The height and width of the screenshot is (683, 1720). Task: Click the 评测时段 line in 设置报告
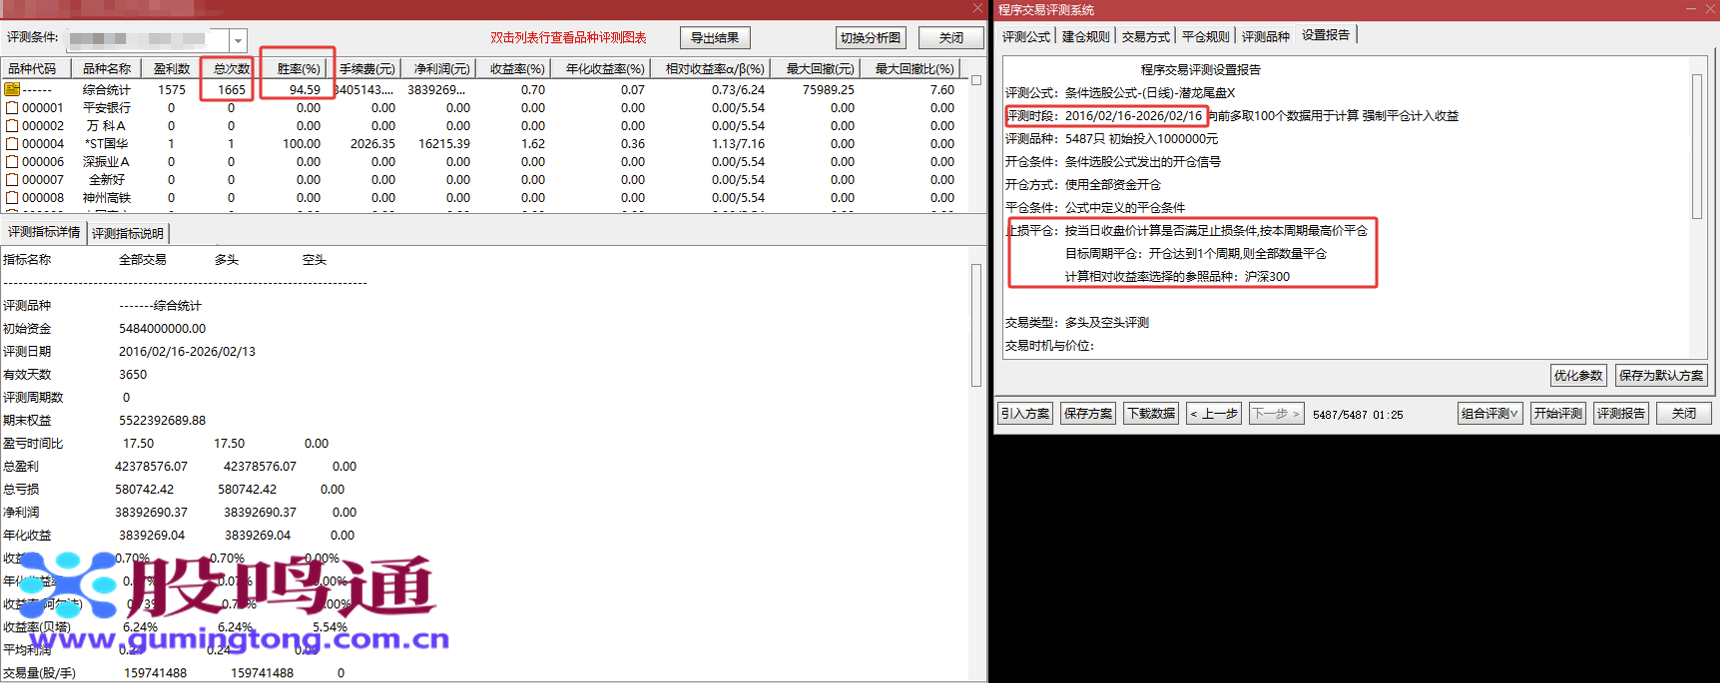1232,116
